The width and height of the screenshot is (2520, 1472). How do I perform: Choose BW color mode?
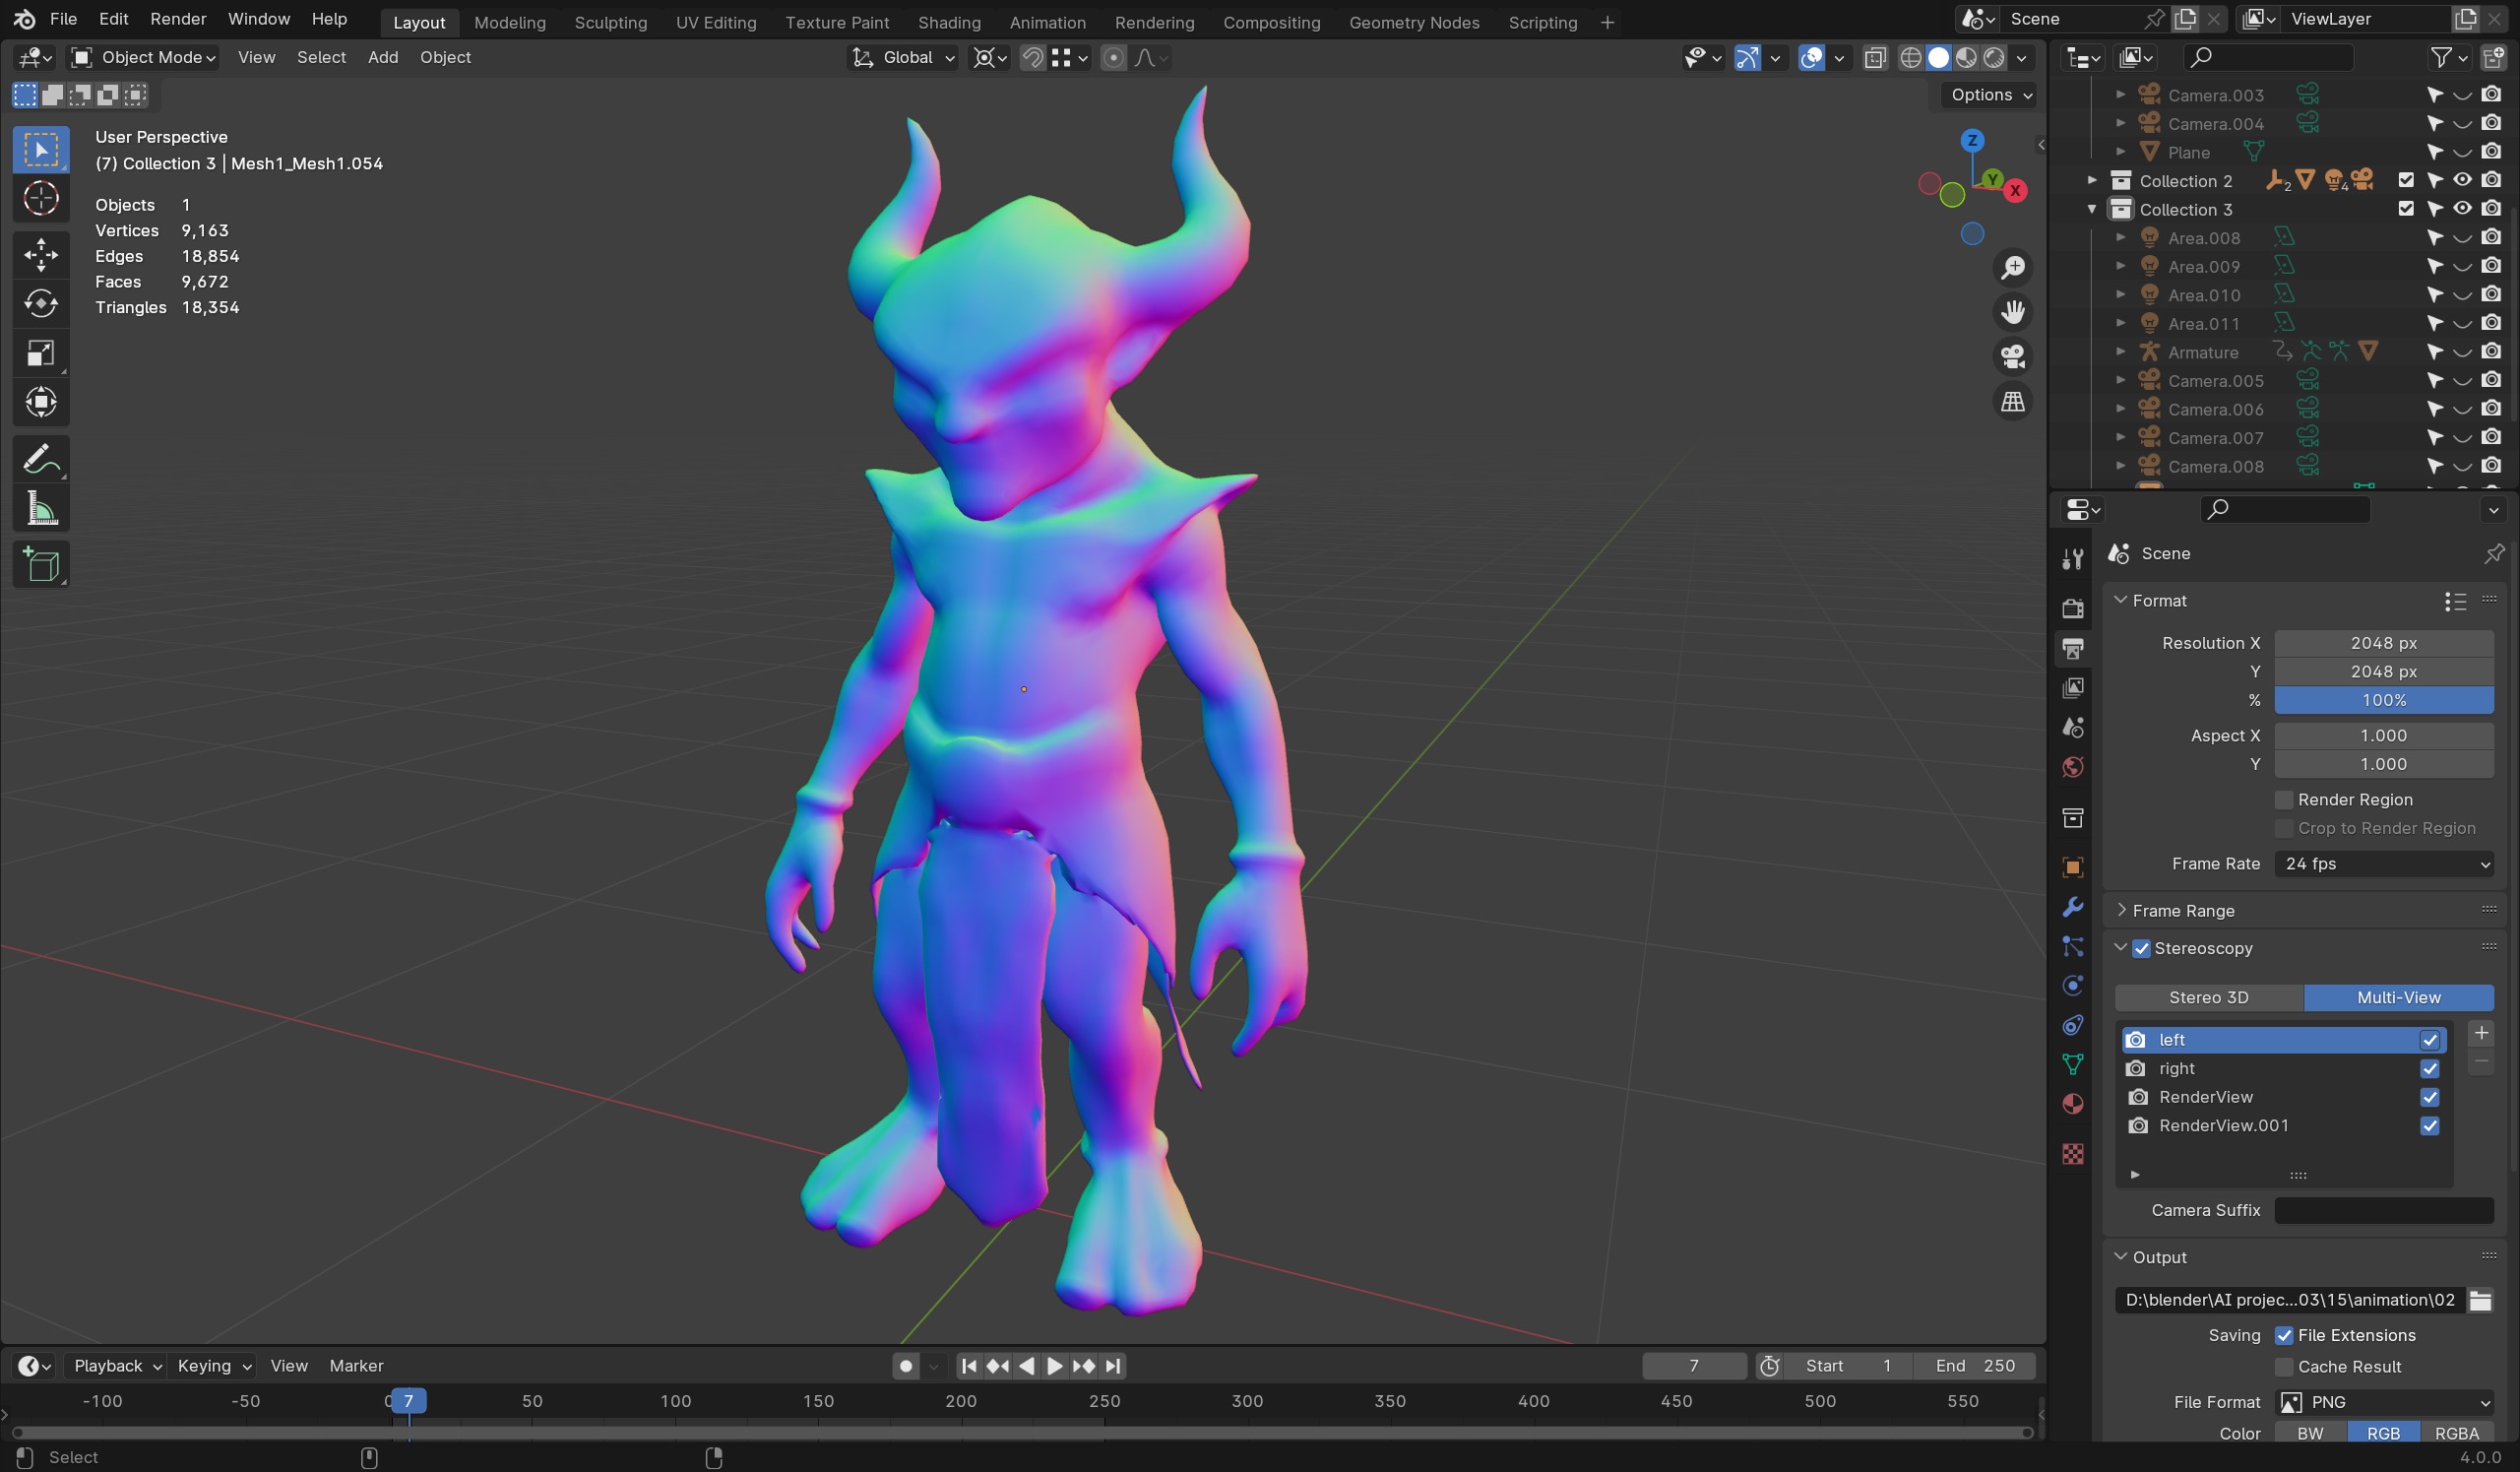pyautogui.click(x=2310, y=1434)
